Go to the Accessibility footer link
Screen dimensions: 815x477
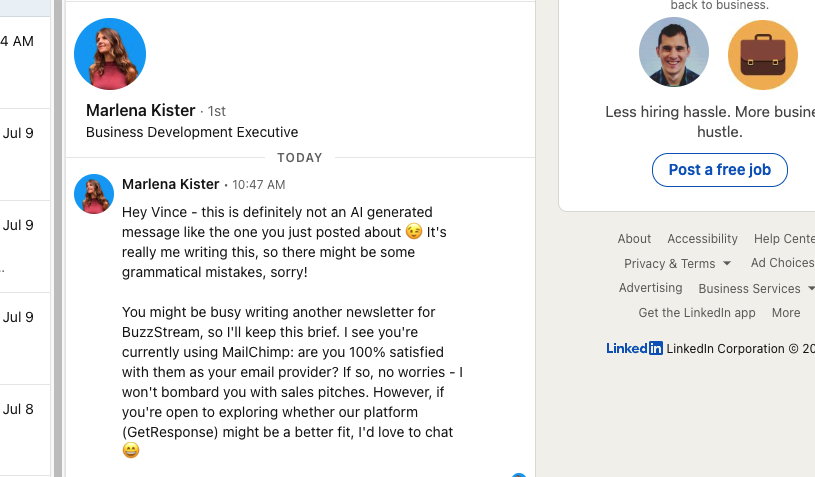coord(703,239)
